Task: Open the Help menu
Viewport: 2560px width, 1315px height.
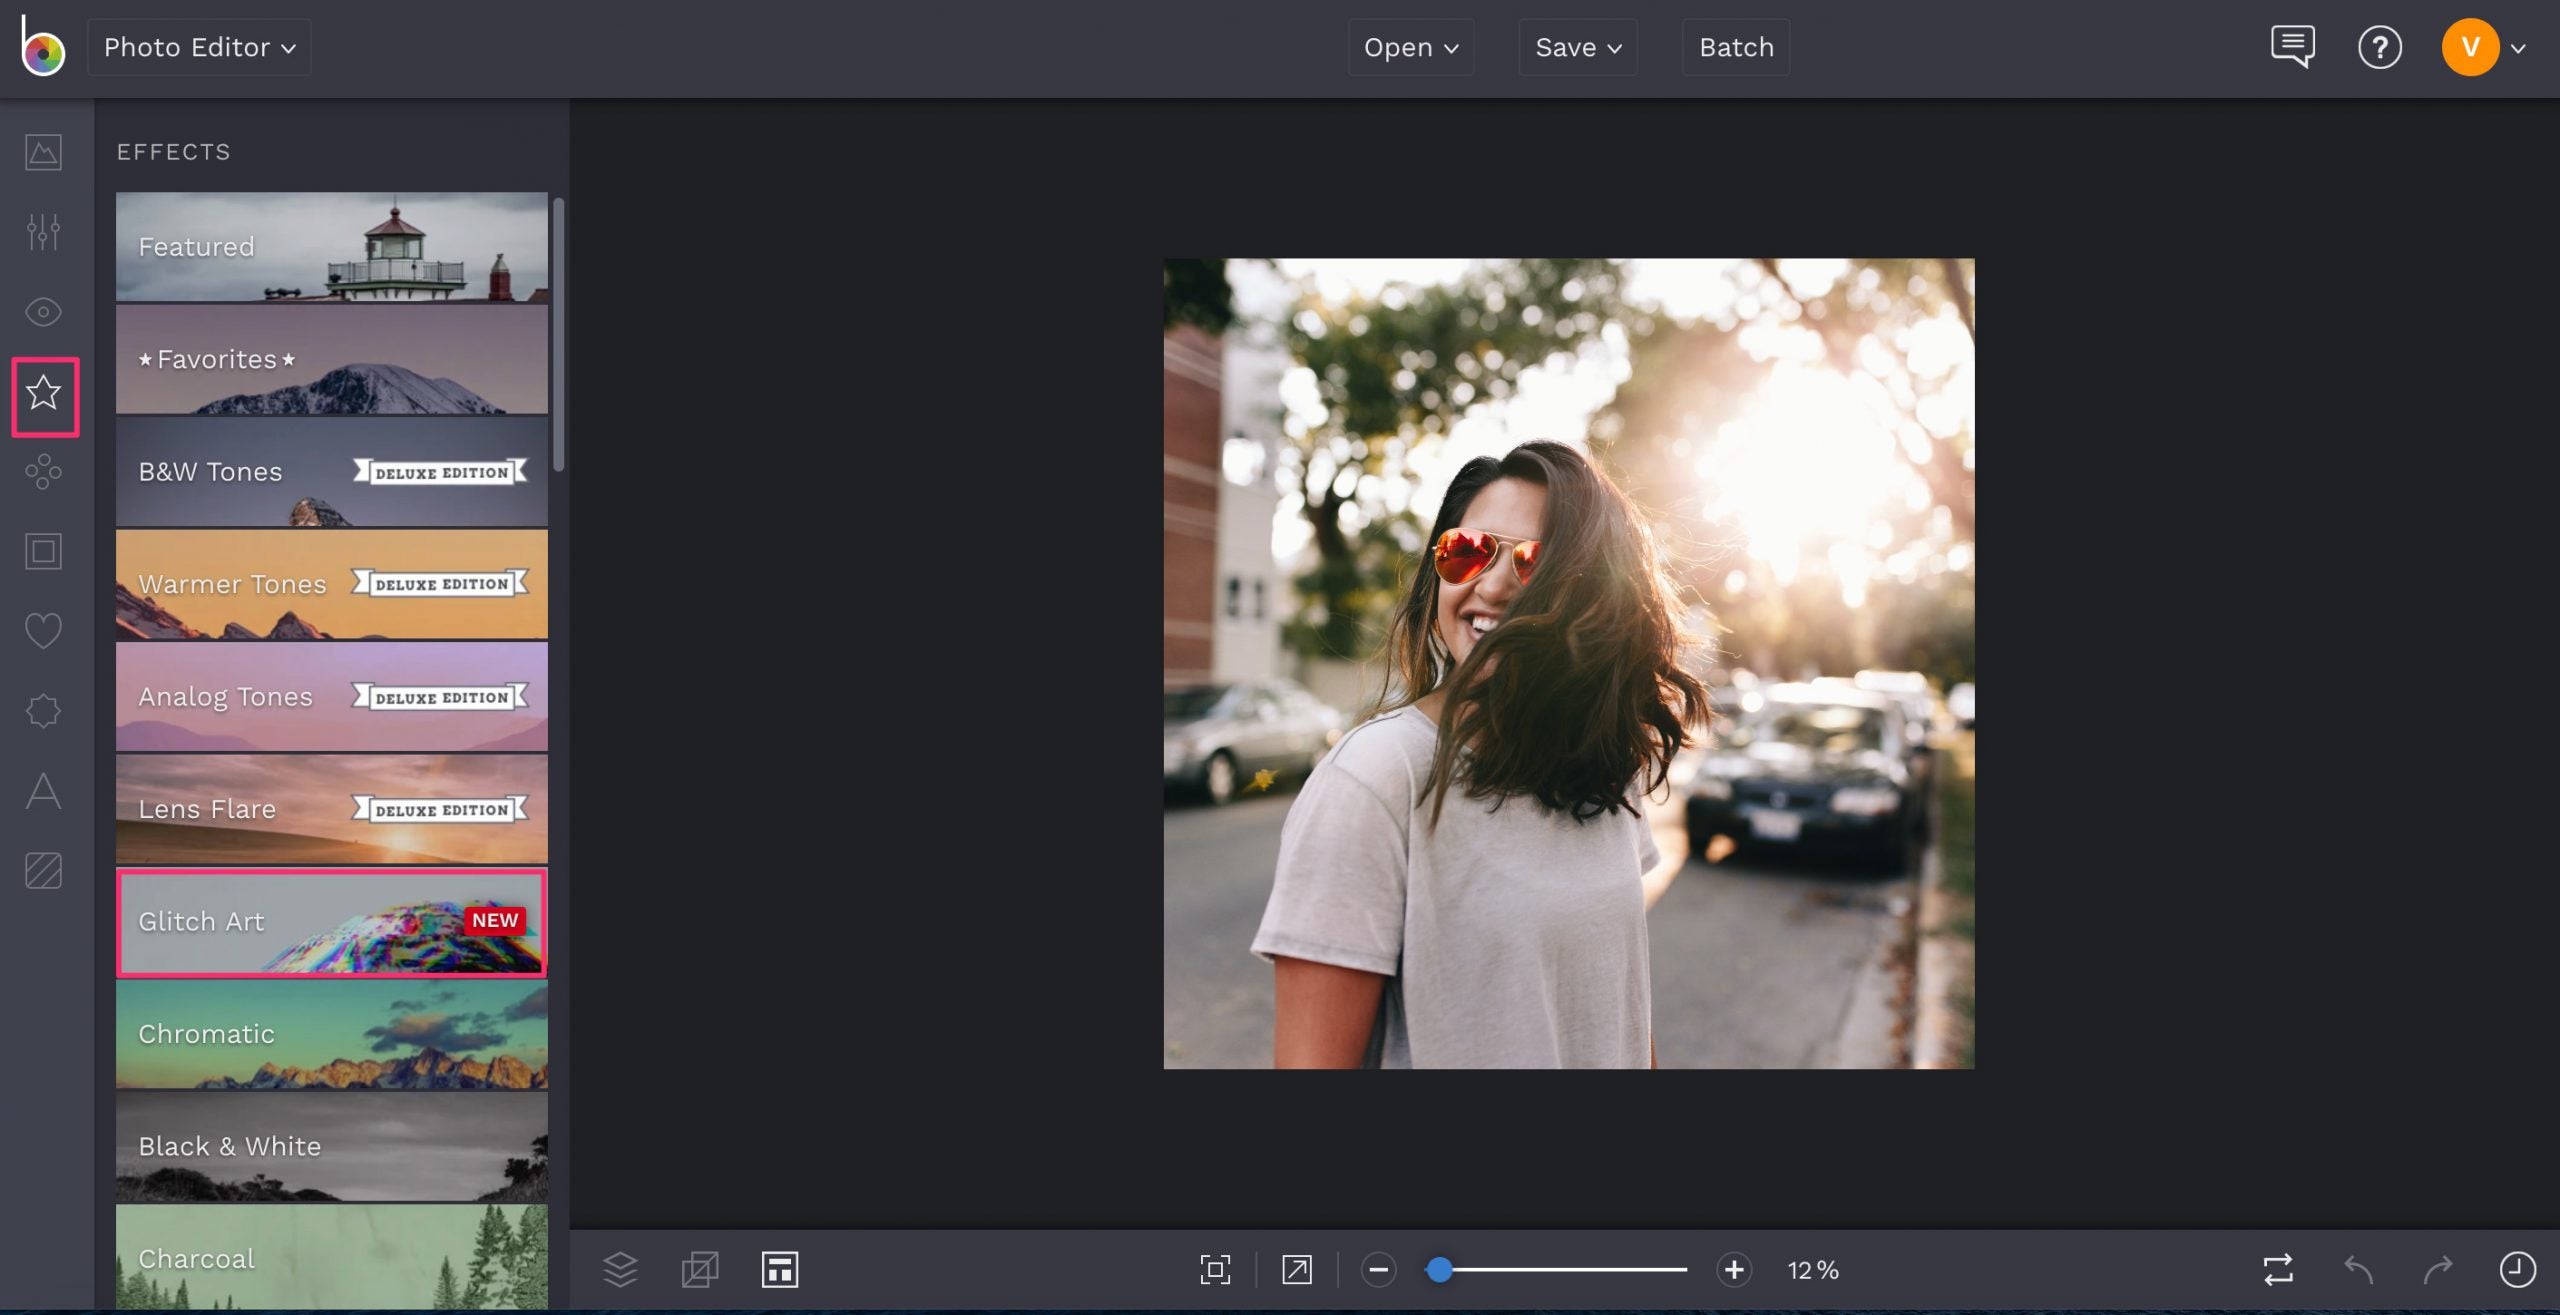Action: [x=2380, y=46]
